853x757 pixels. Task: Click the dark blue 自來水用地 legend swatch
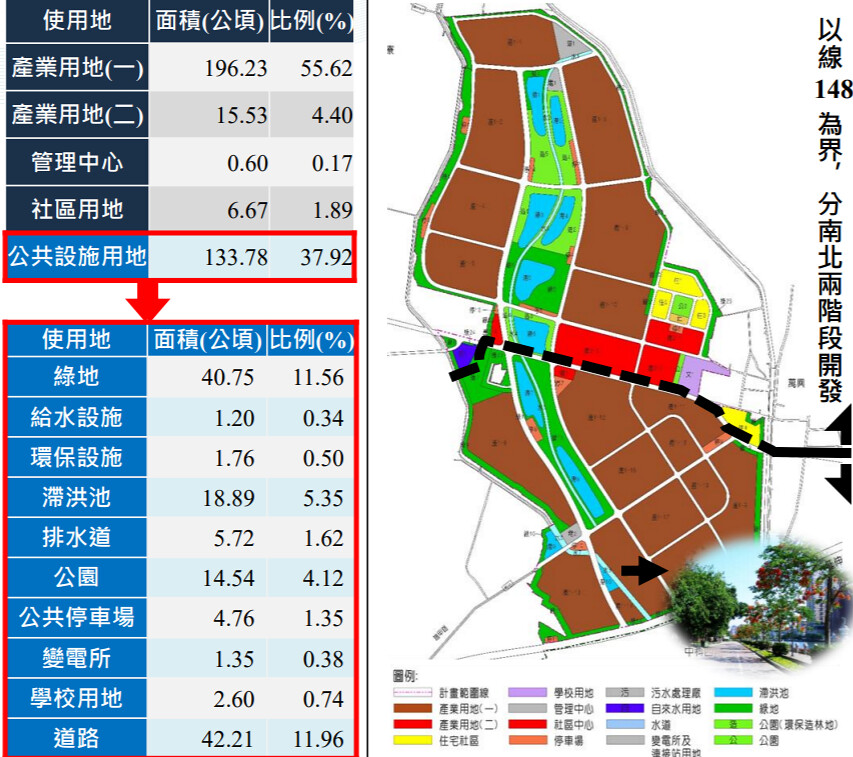[625, 708]
